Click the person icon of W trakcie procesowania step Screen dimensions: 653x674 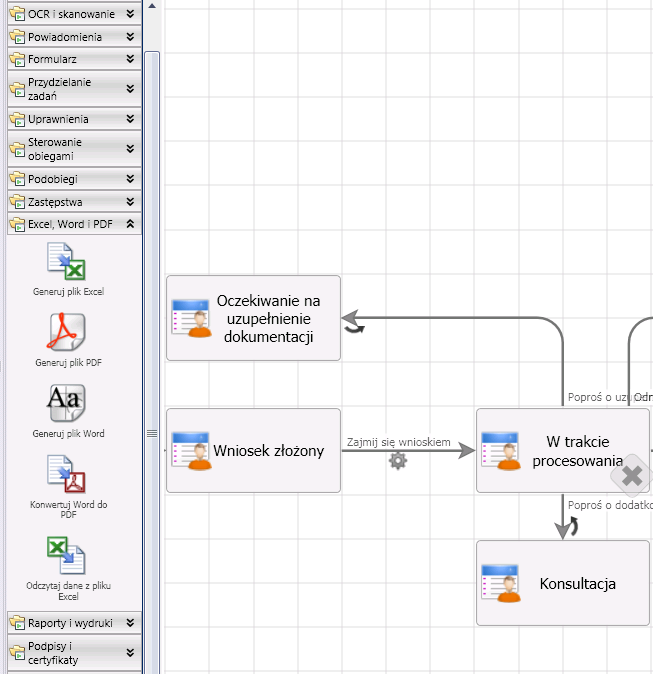coord(501,451)
